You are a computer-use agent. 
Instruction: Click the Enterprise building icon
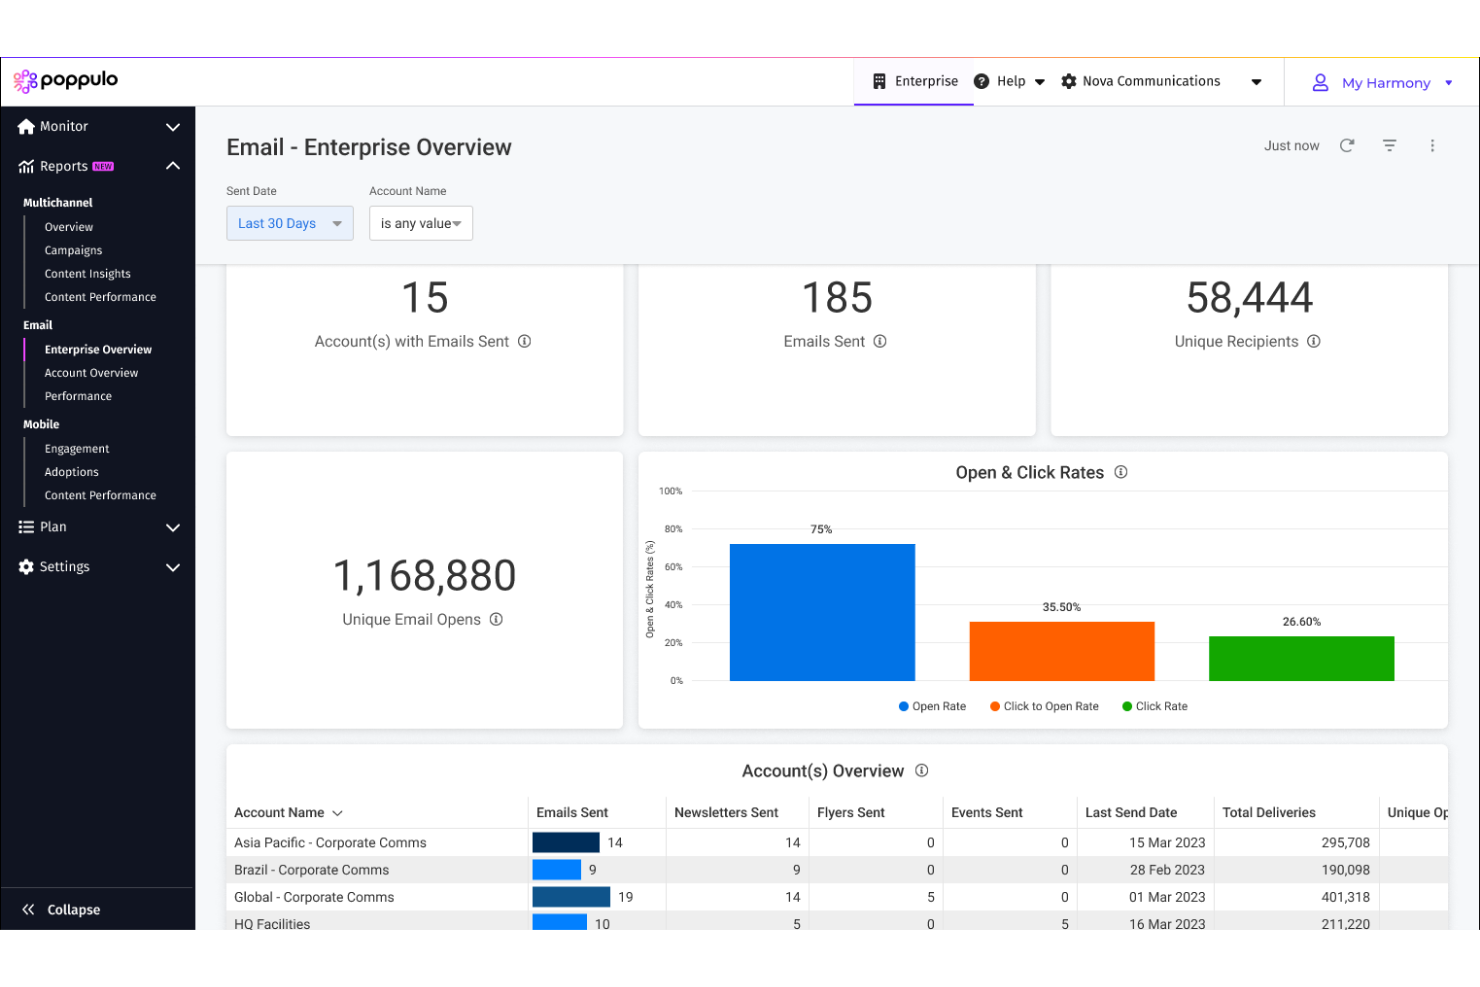point(879,82)
